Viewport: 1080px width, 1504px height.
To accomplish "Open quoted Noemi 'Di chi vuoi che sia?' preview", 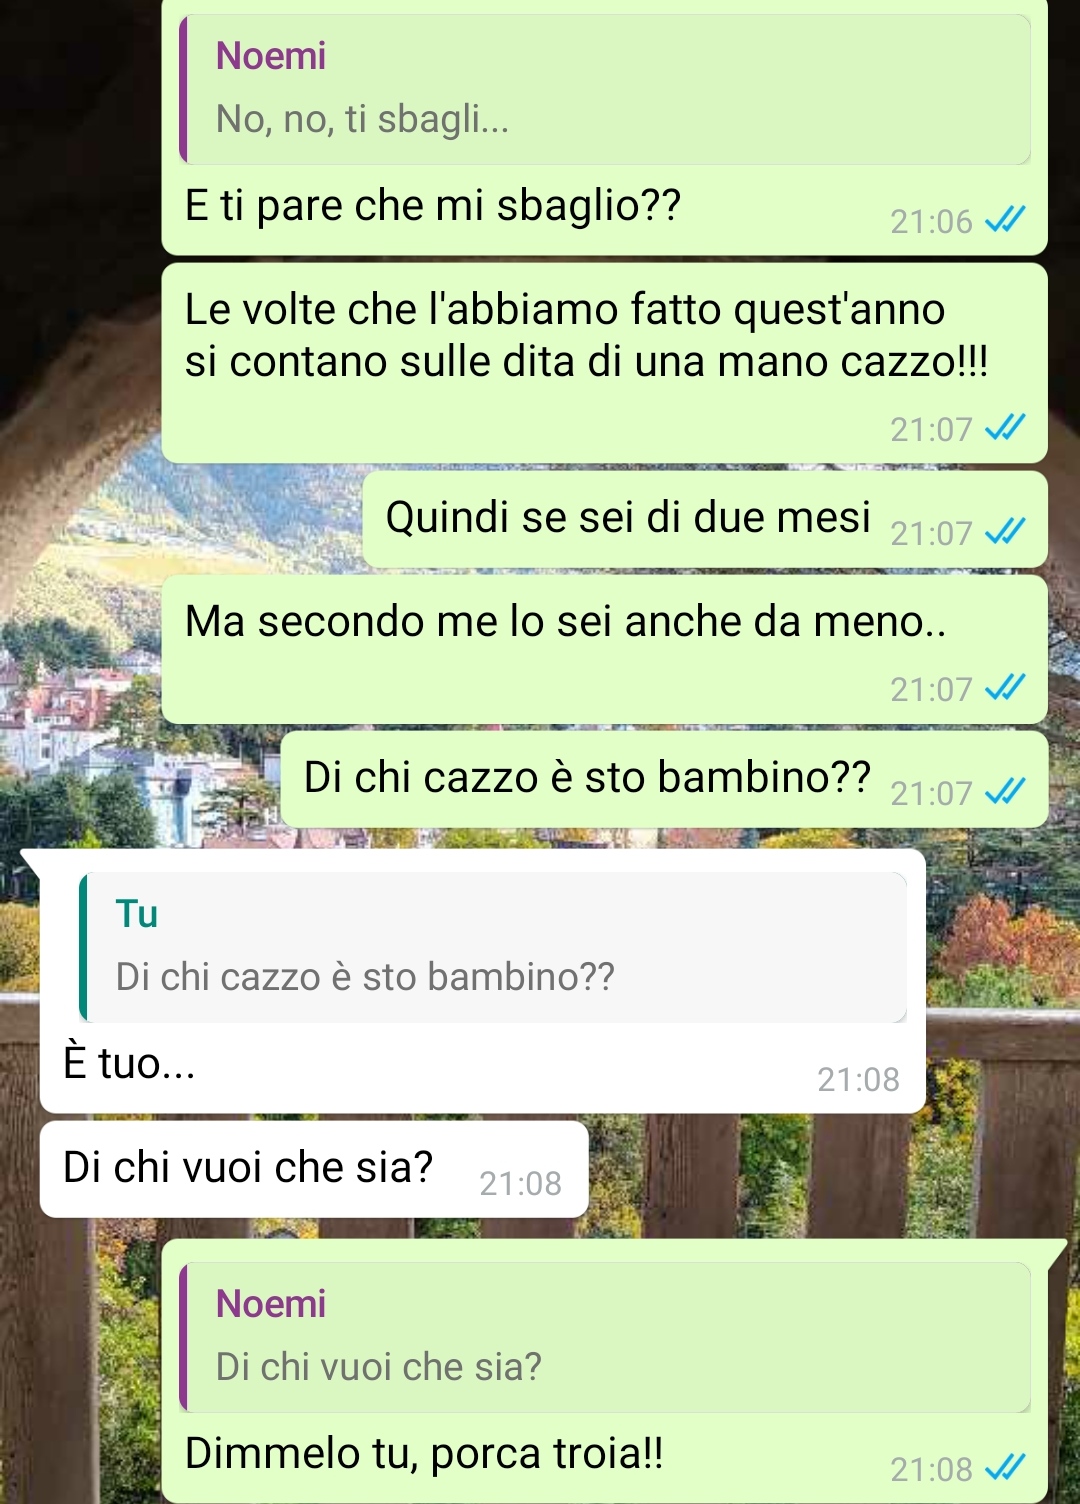I will click(604, 1337).
